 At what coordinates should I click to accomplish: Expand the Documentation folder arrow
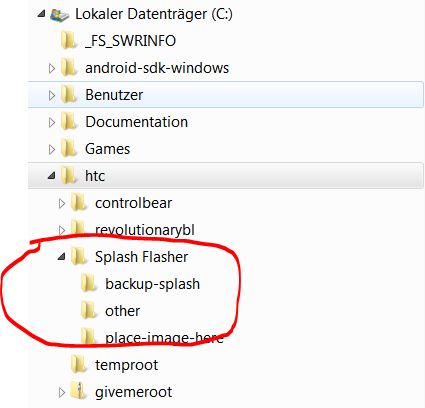(52, 122)
